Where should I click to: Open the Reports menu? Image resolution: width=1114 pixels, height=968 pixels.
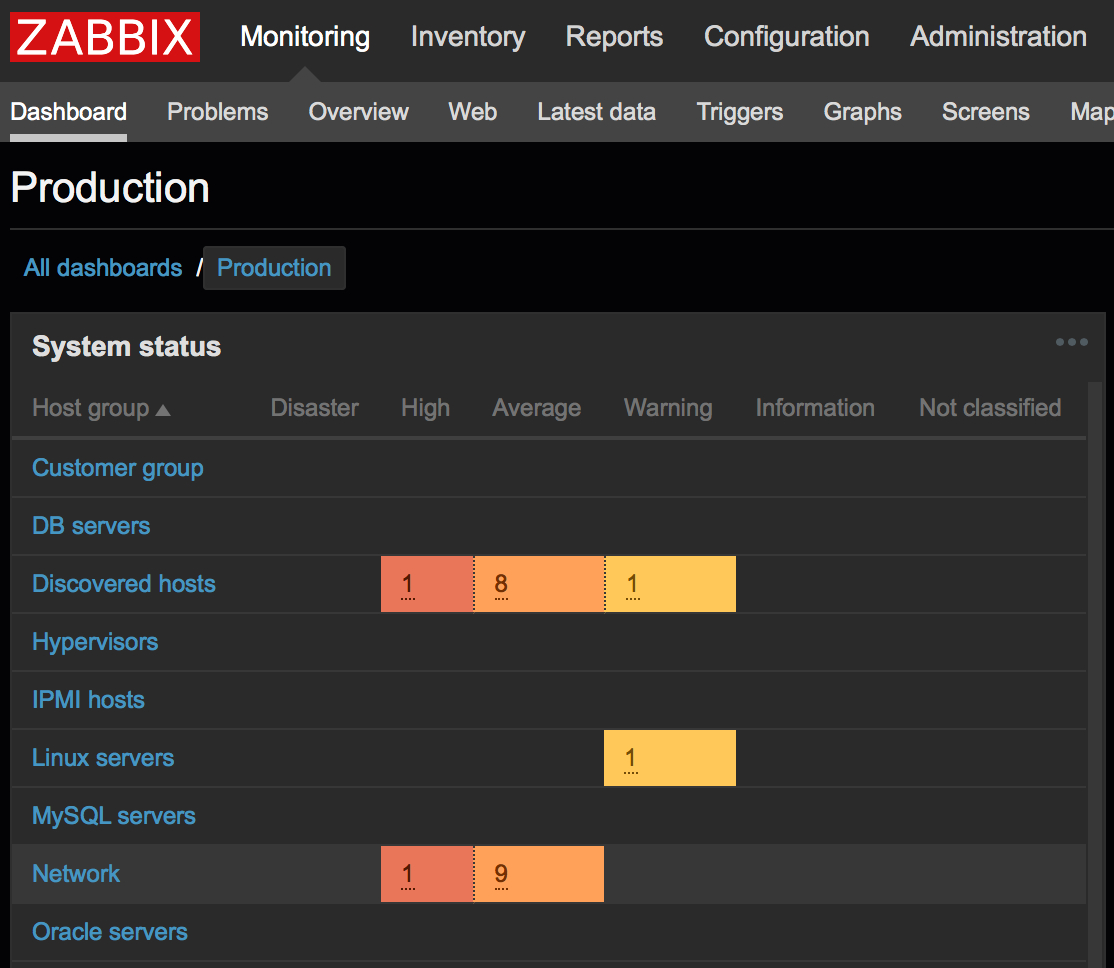click(614, 37)
